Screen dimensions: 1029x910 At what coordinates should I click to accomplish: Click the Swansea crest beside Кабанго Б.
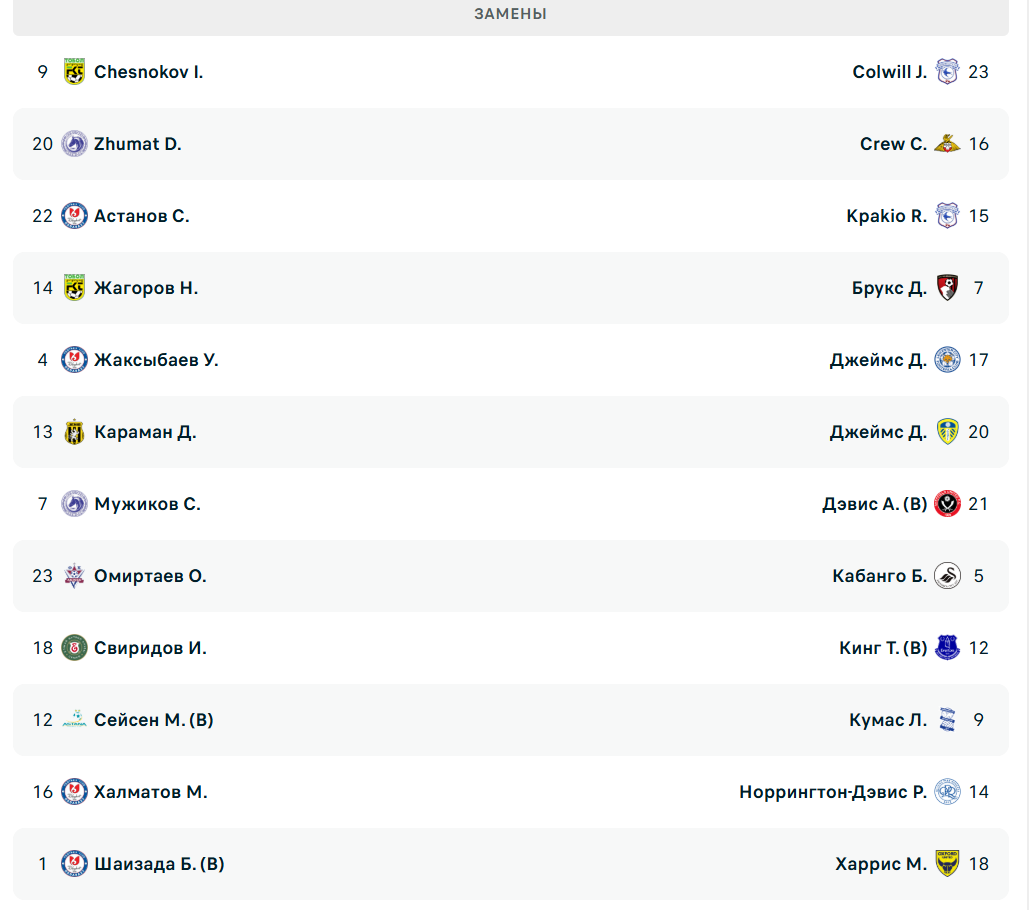pyautogui.click(x=947, y=576)
